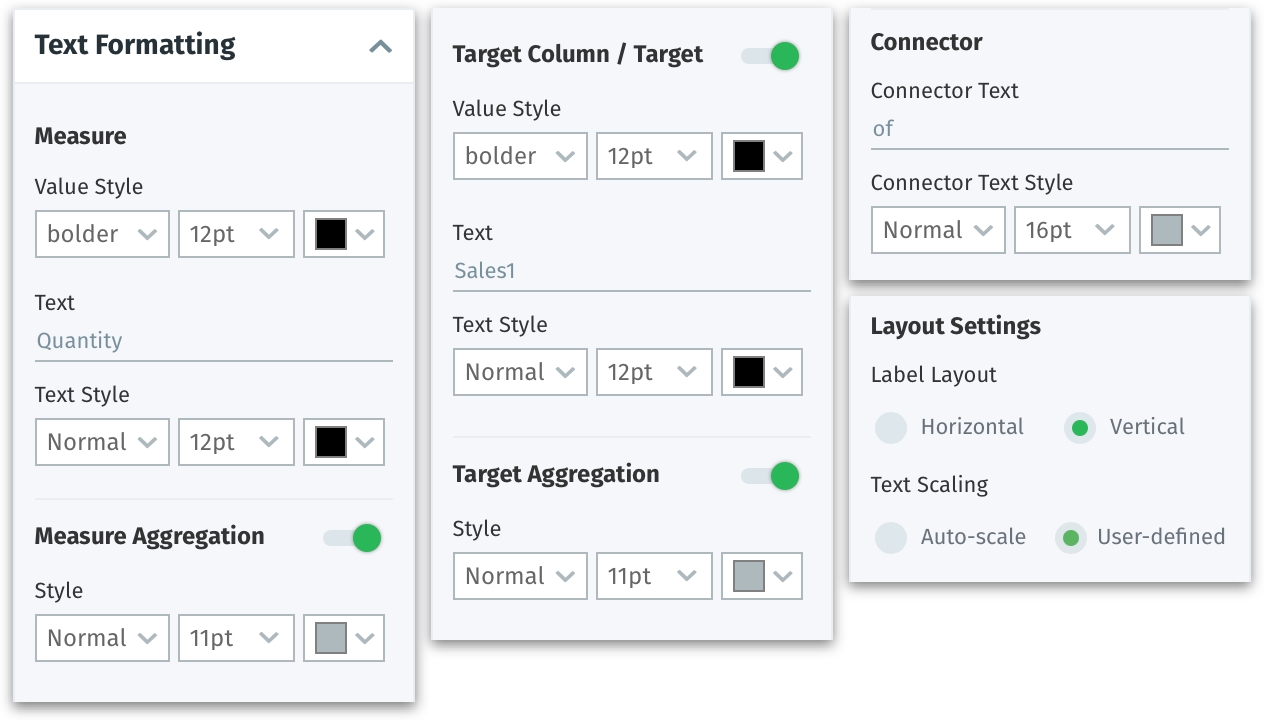Open Target Text Style black color picker
The width and height of the screenshot is (1264, 720).
tap(762, 372)
